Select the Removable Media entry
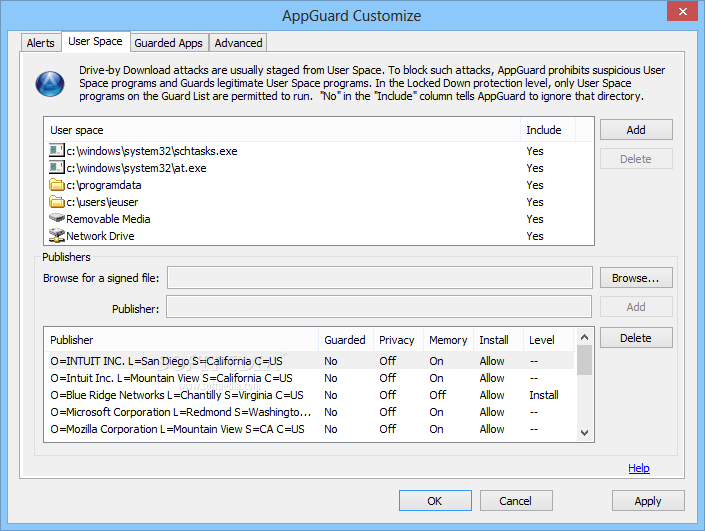 [108, 219]
